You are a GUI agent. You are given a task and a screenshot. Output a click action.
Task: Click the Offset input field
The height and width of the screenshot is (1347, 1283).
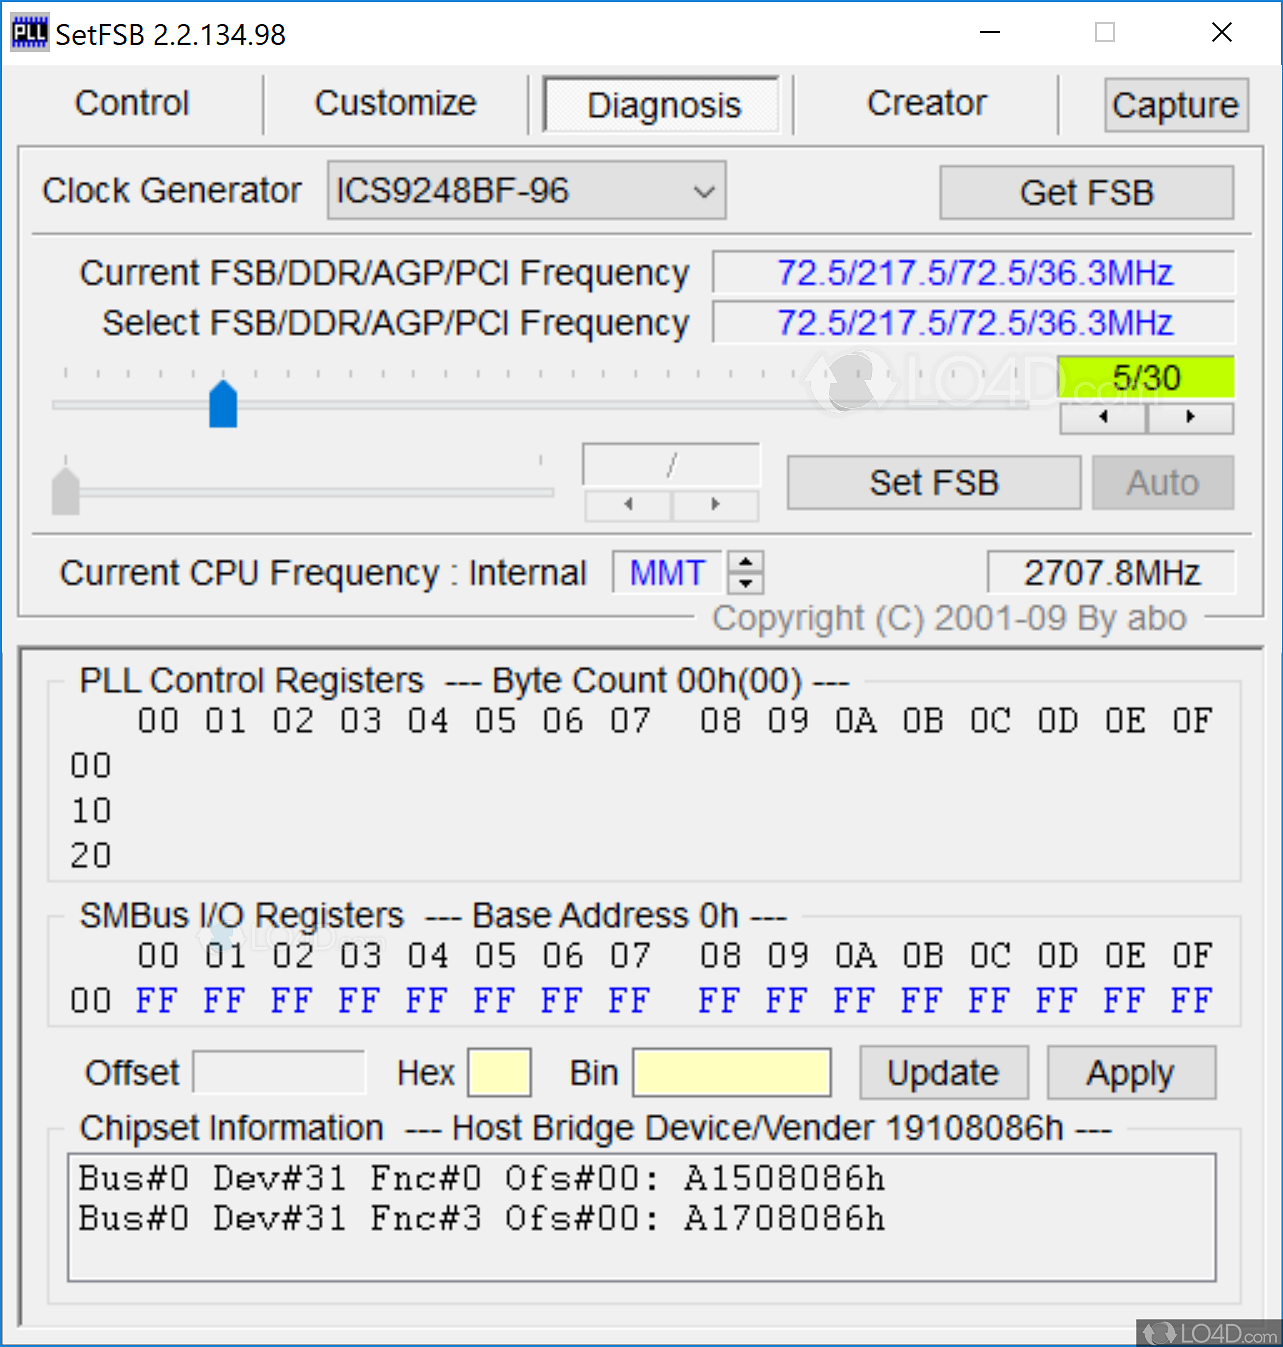coord(279,1073)
